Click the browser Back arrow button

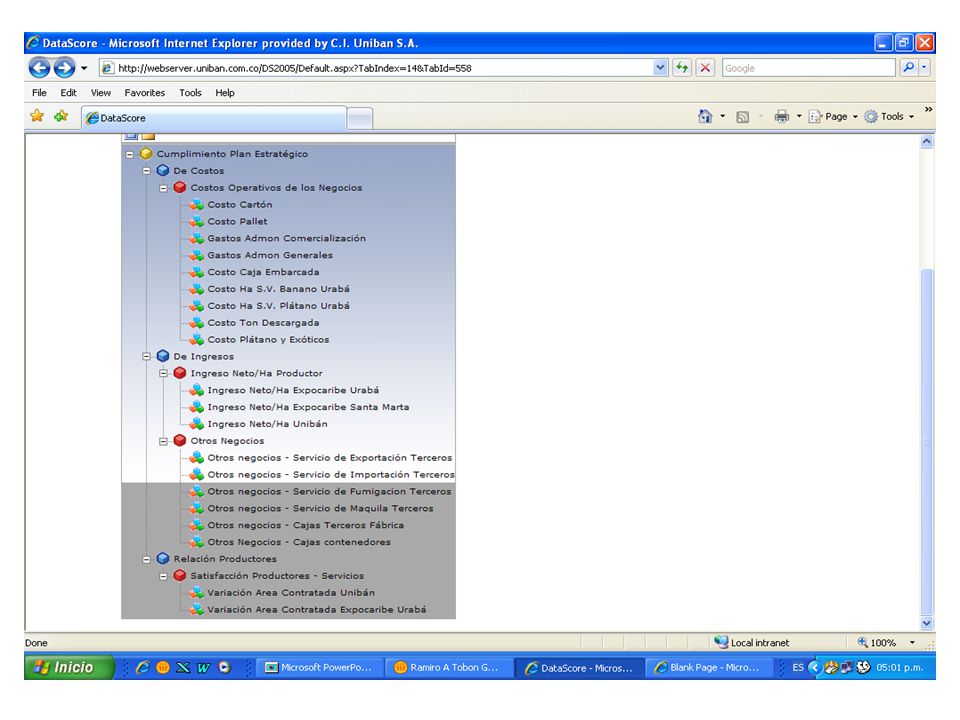(x=40, y=67)
